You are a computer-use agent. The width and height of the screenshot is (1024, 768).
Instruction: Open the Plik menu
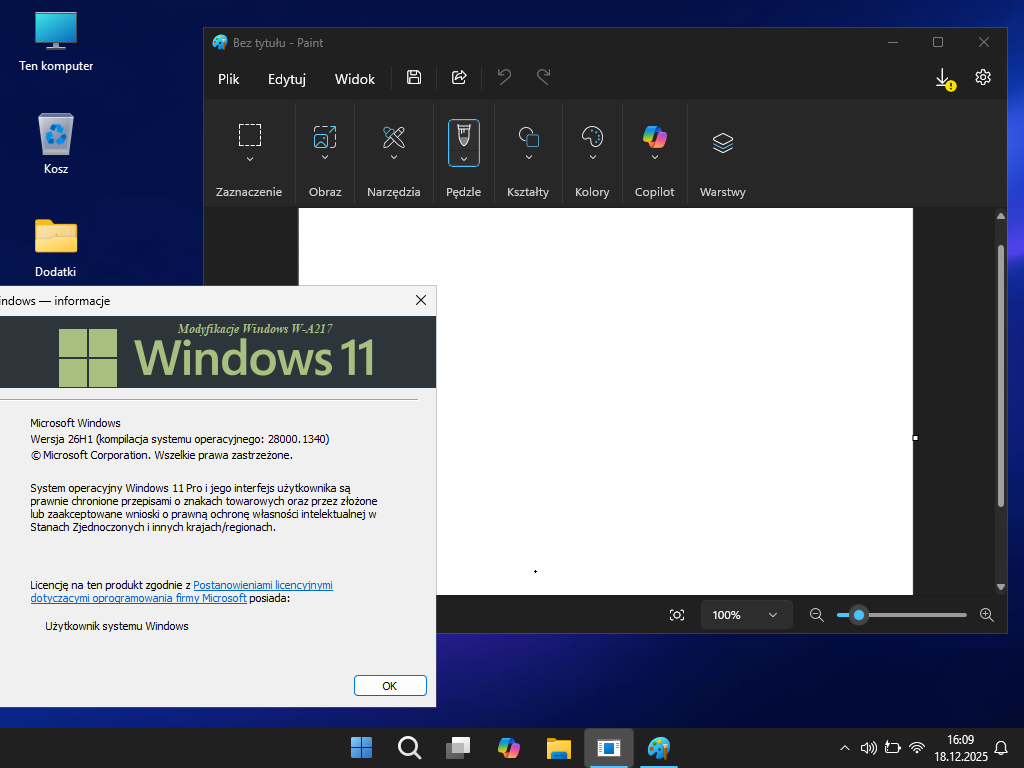tap(229, 79)
